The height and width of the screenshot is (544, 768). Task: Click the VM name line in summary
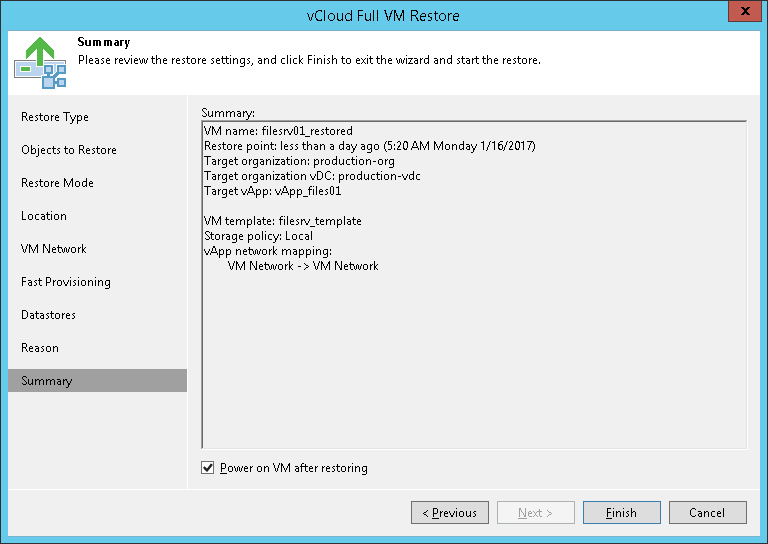click(x=278, y=131)
